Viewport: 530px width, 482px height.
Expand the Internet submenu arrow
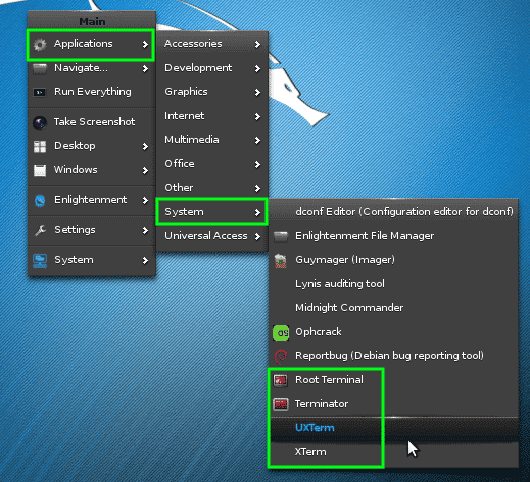pyautogui.click(x=257, y=116)
